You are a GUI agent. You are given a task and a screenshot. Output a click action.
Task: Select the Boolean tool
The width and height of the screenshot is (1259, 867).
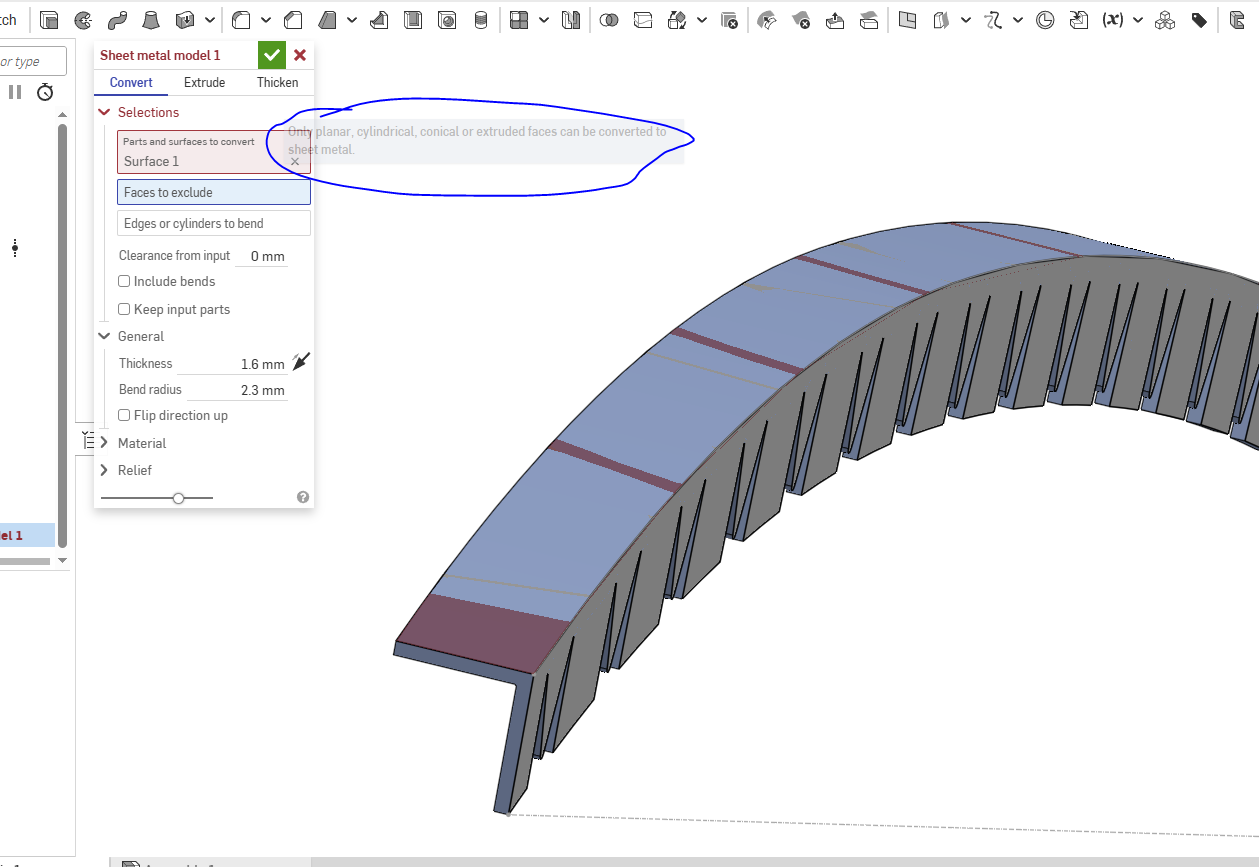[608, 20]
